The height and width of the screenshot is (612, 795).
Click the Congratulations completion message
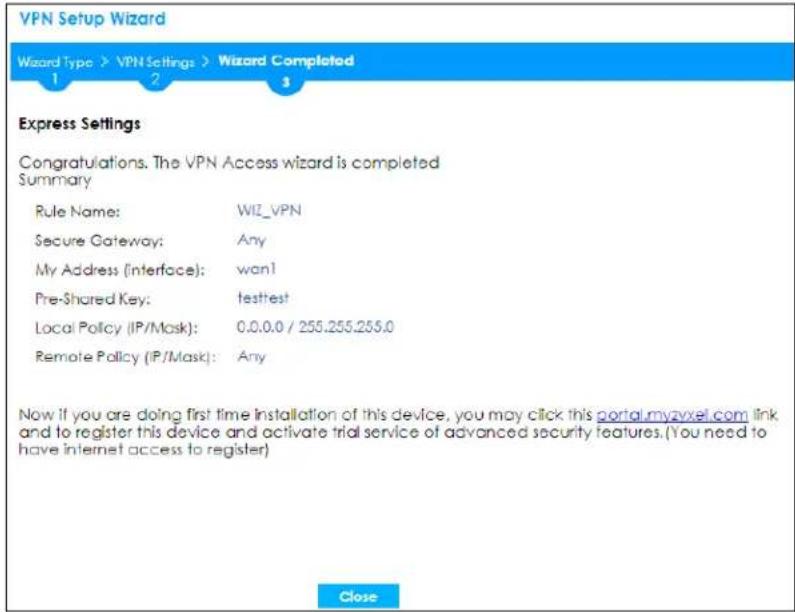[x=229, y=163]
